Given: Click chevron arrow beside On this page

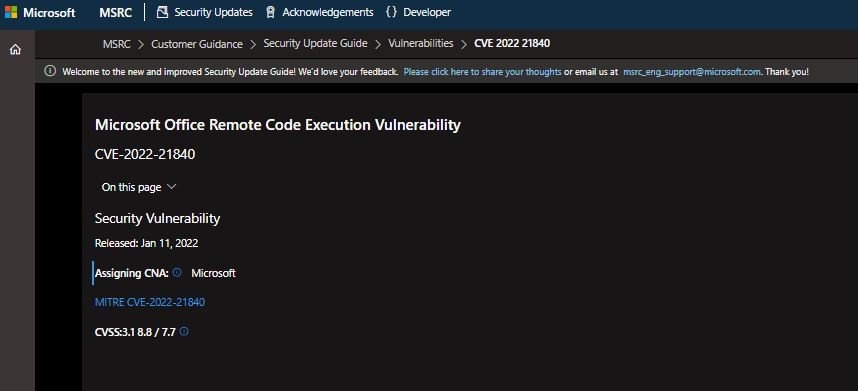Looking at the screenshot, I should point(171,186).
